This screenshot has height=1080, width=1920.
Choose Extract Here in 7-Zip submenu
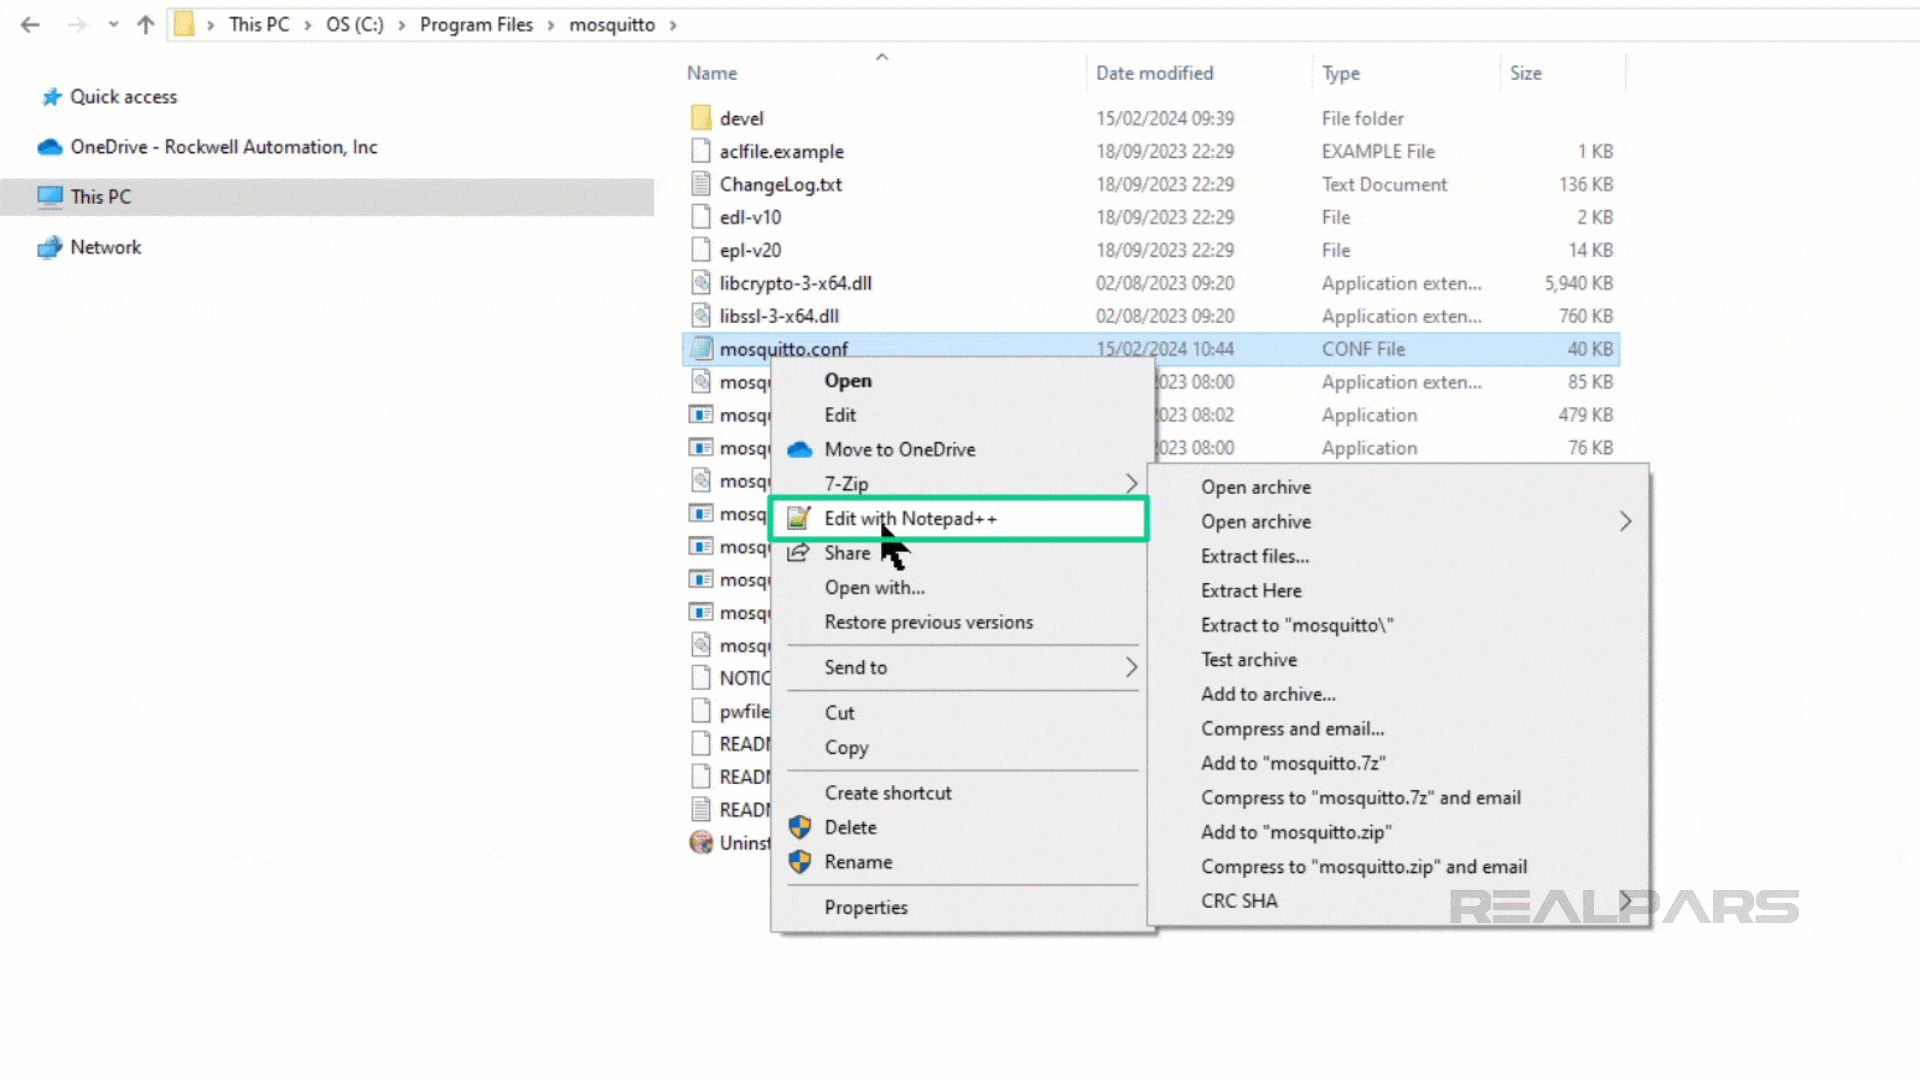(x=1251, y=591)
